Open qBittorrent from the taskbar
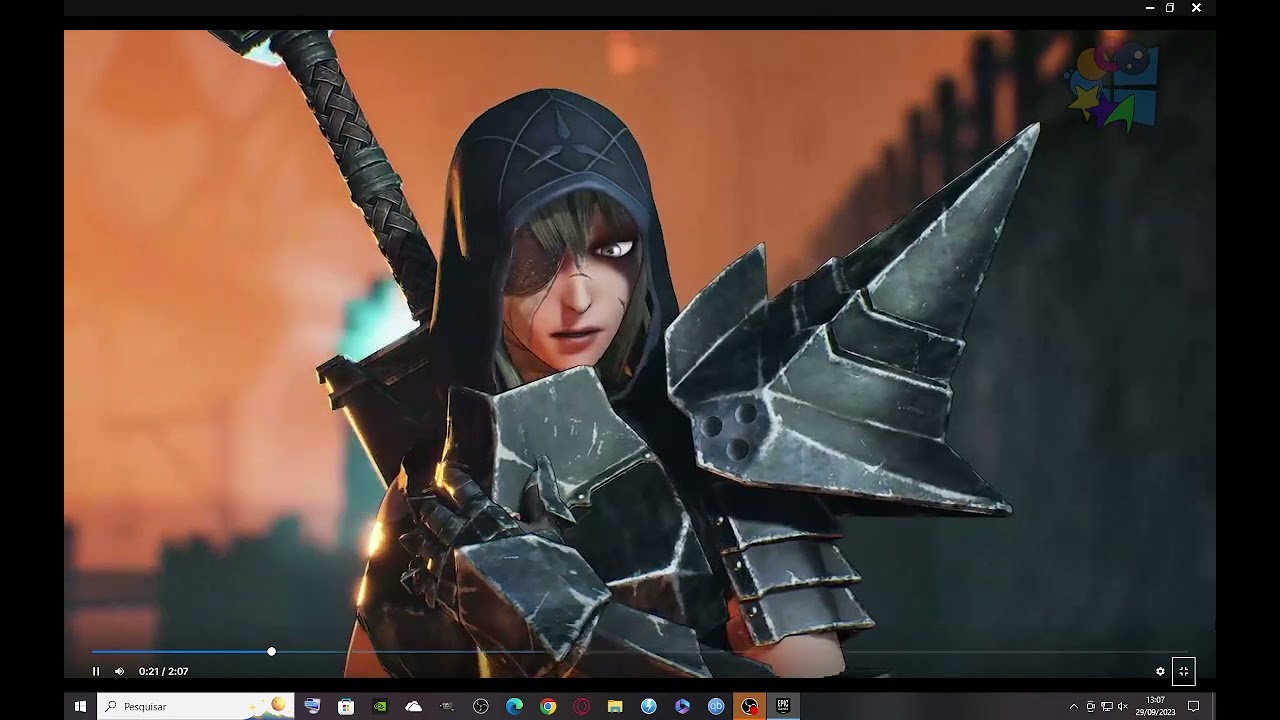 716,706
